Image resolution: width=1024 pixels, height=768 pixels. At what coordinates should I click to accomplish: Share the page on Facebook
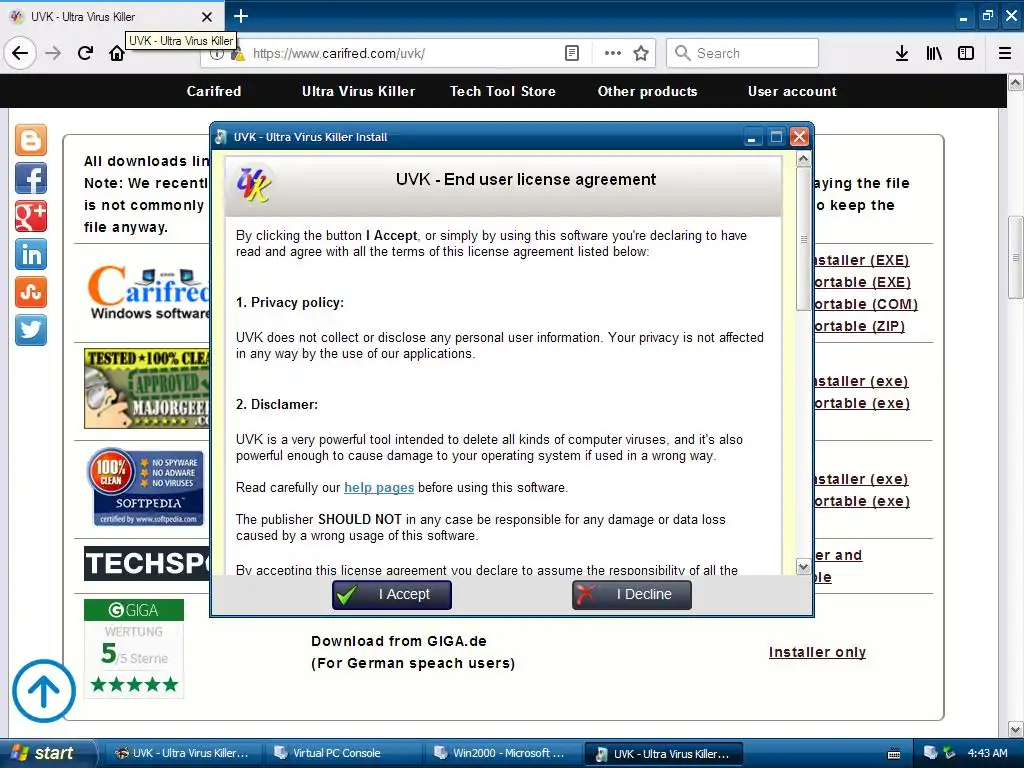[31, 178]
